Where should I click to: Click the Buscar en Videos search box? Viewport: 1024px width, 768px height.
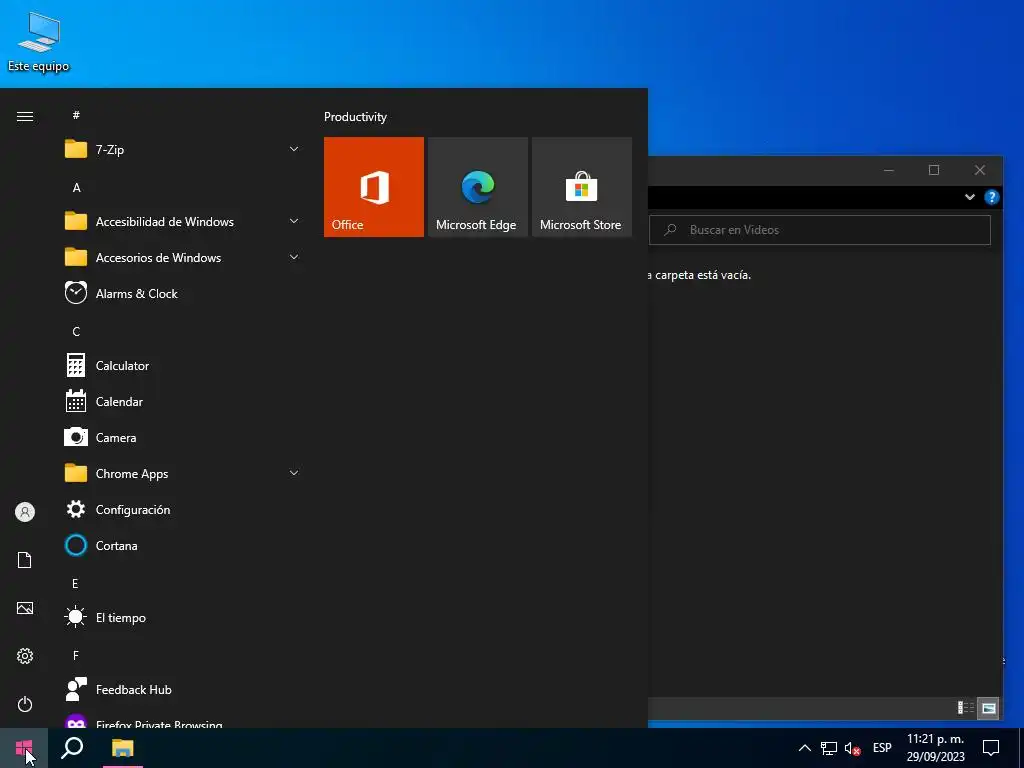820,230
